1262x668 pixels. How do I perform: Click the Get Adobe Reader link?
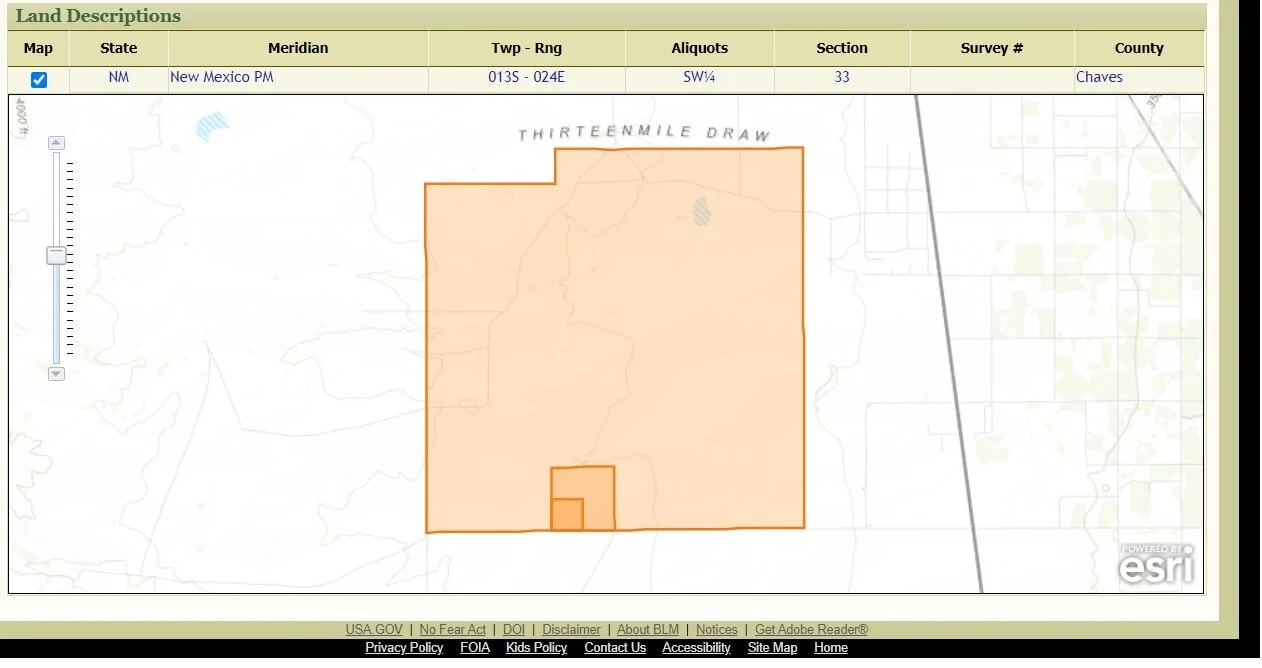point(811,629)
